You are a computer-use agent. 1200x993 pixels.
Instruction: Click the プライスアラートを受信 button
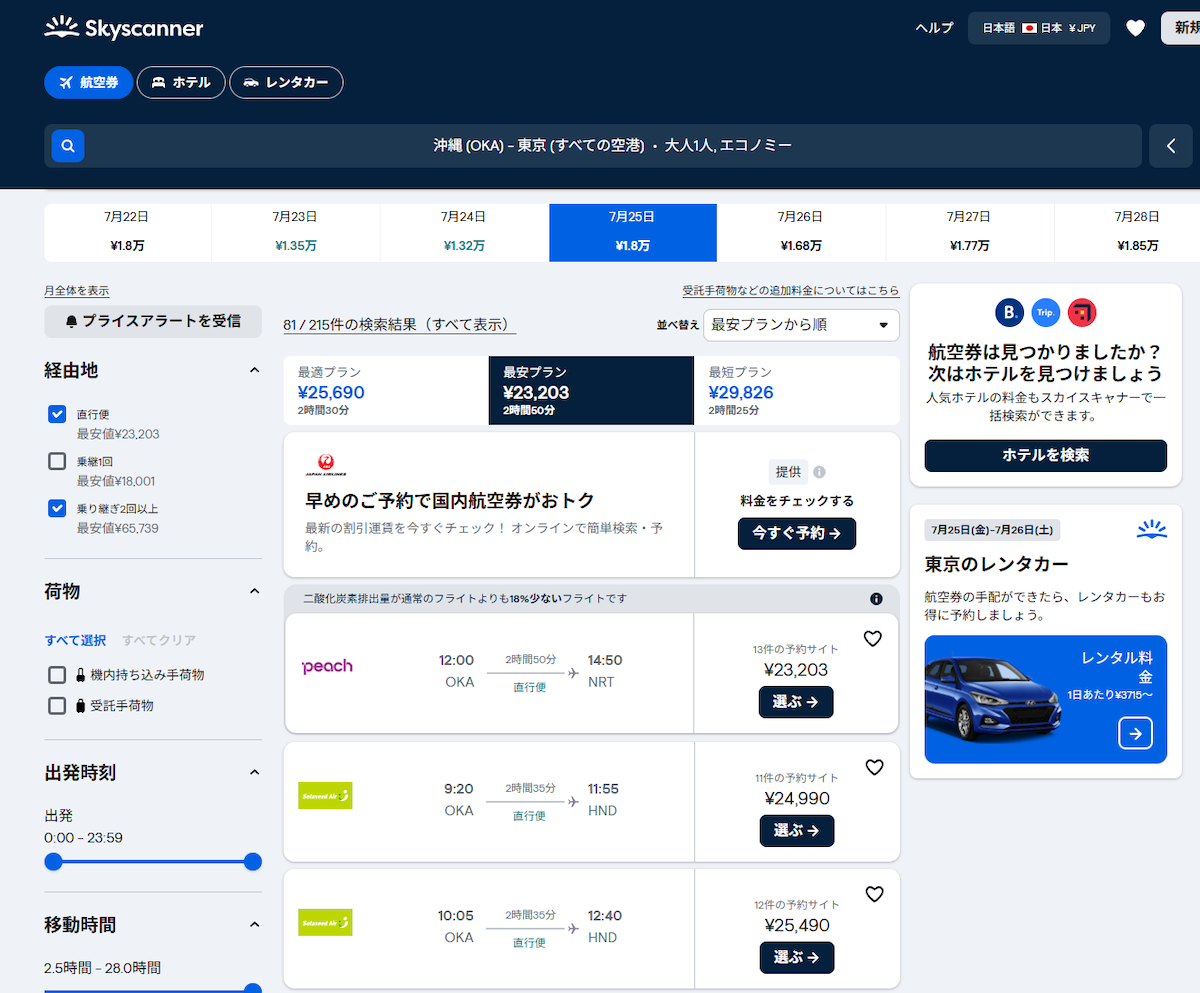153,321
